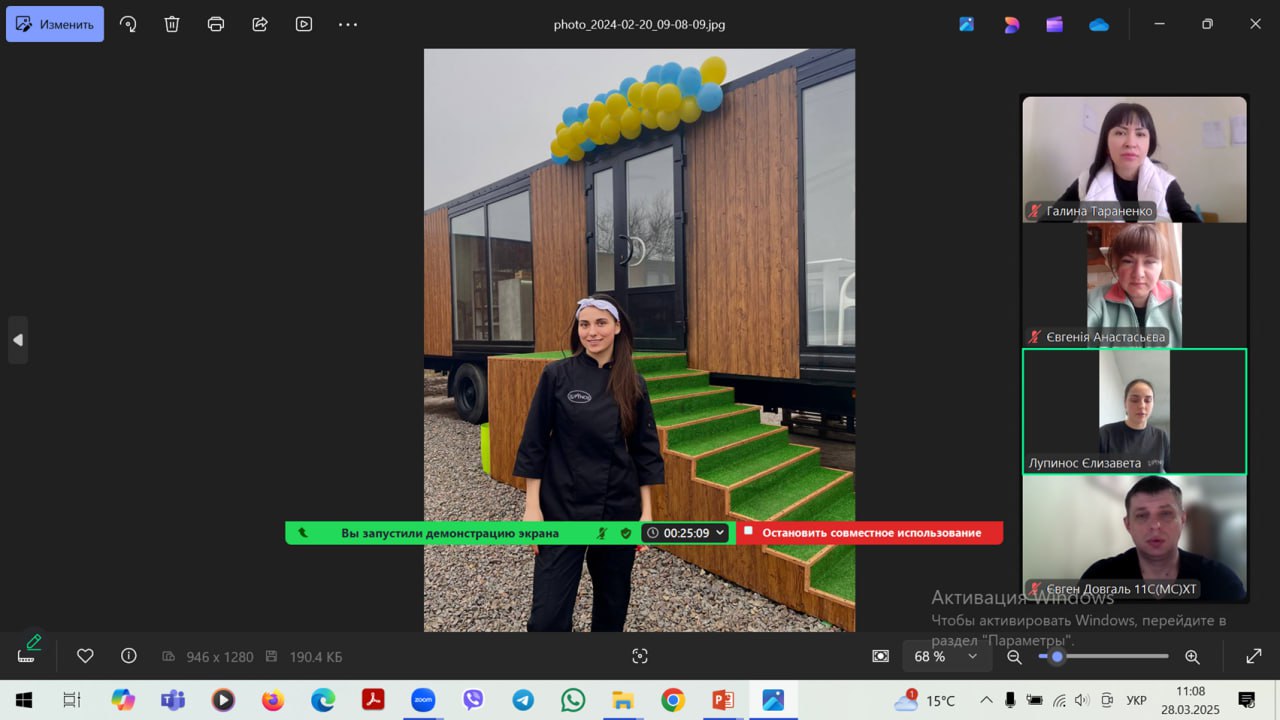
Task: Launch Copilot from the taskbar
Action: (123, 700)
